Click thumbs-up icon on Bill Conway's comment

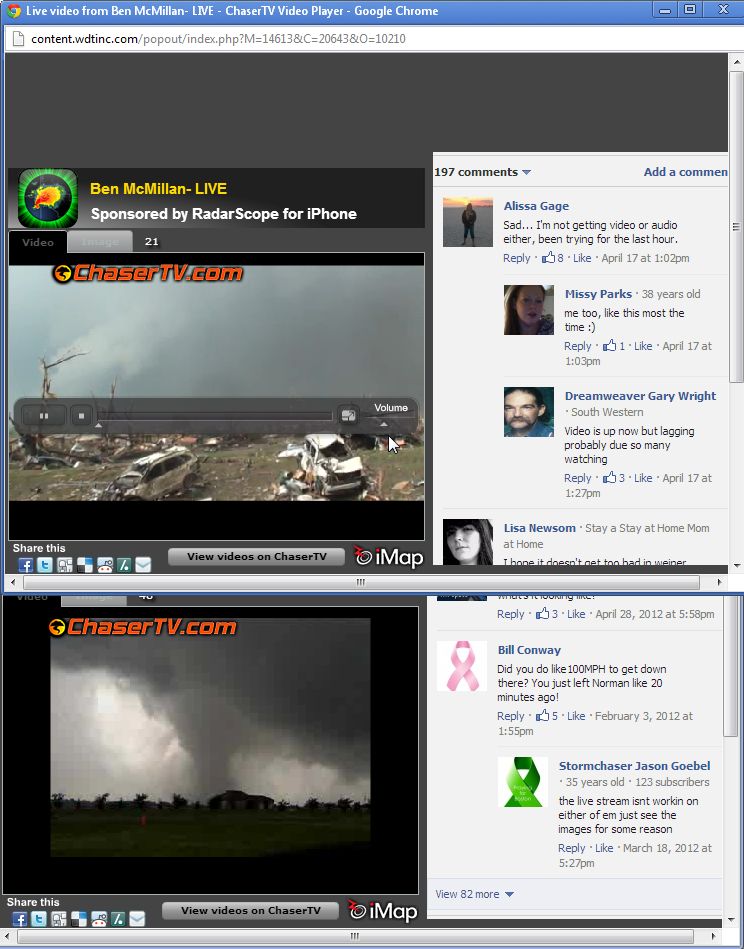pyautogui.click(x=543, y=715)
